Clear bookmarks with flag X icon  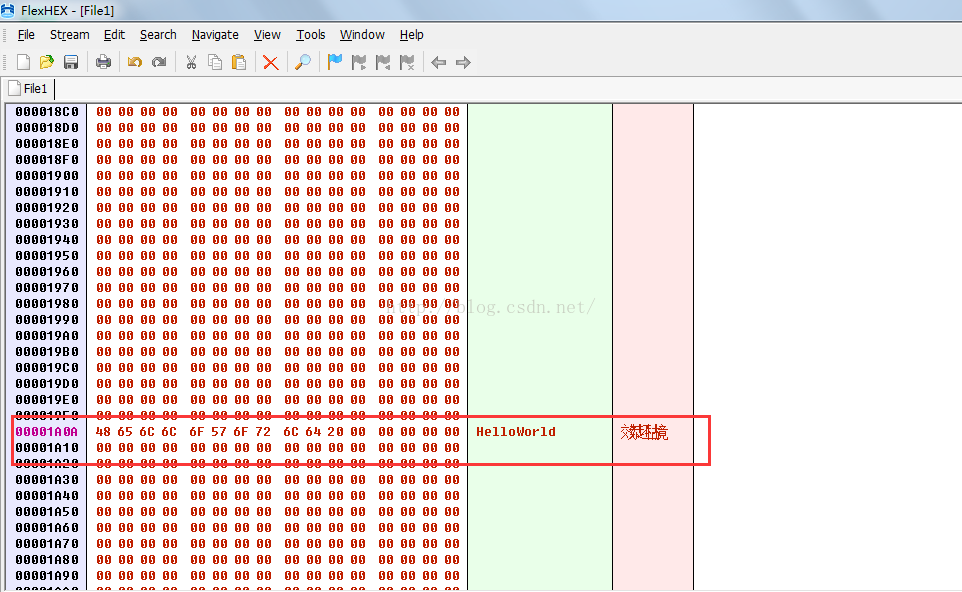pyautogui.click(x=407, y=62)
